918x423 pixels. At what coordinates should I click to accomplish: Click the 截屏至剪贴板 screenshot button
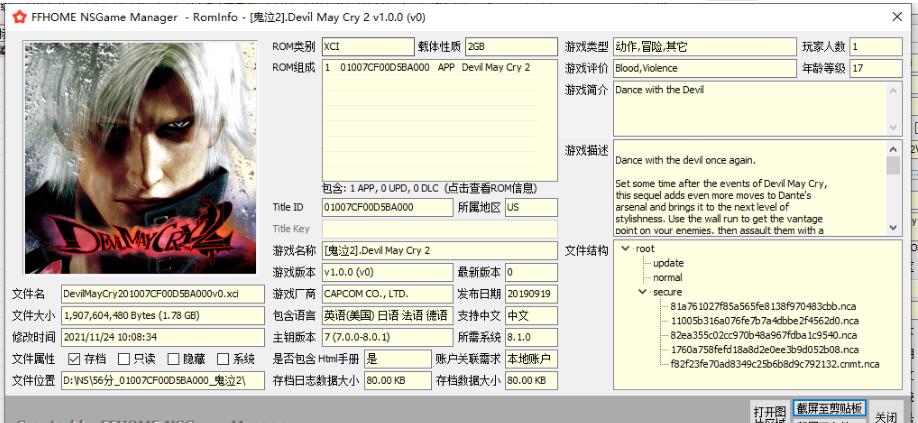829,408
